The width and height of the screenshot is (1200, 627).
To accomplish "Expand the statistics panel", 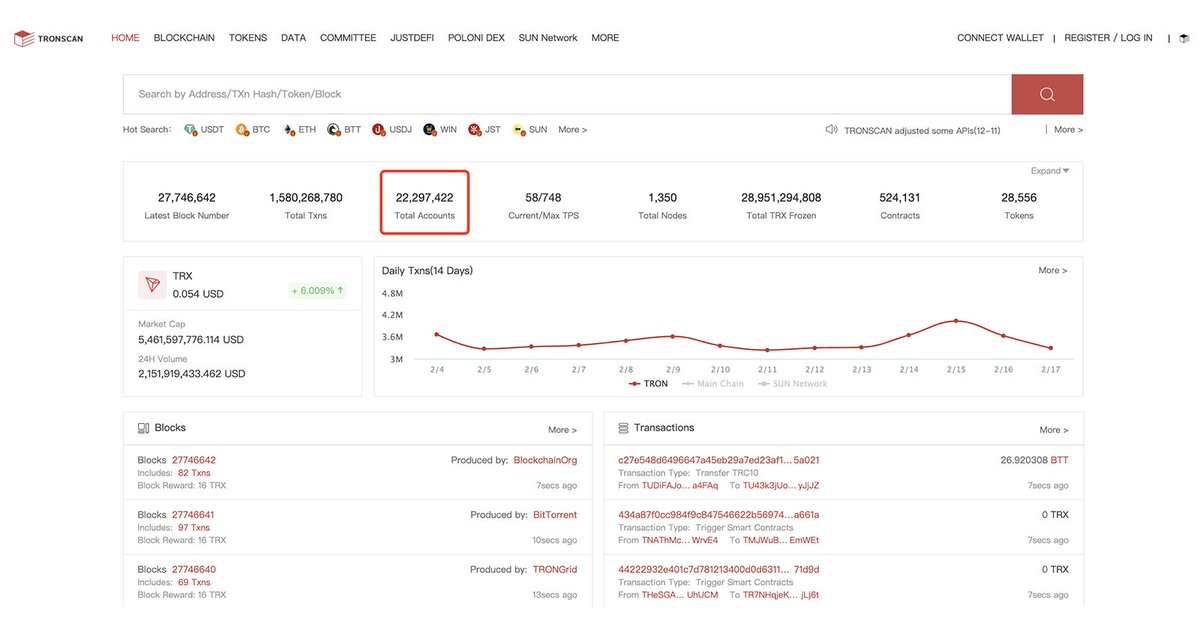I will tap(1050, 171).
